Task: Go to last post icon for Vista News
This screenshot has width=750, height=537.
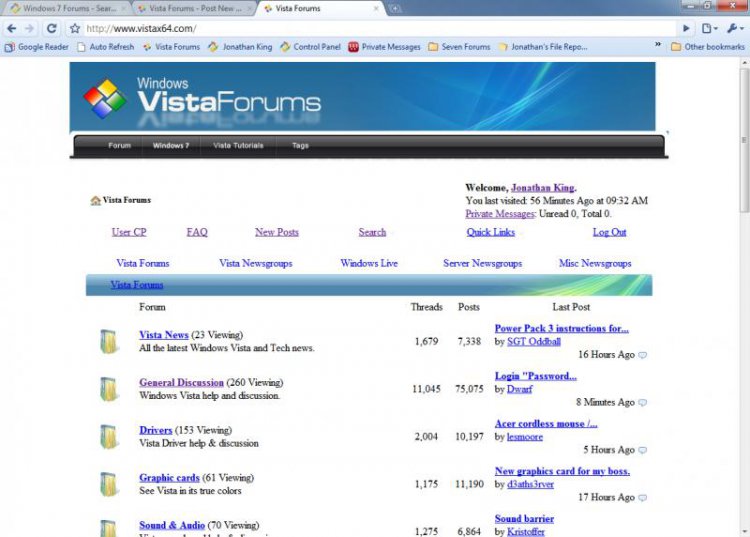Action: point(643,355)
